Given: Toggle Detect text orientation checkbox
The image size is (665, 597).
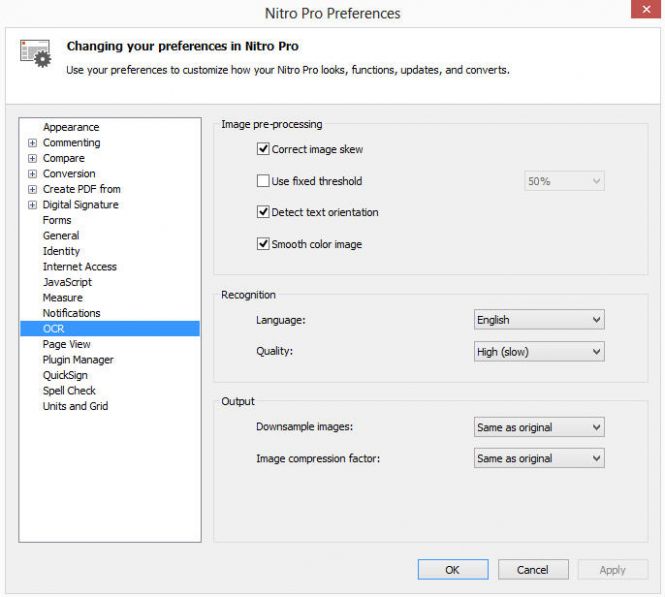Looking at the screenshot, I should (x=263, y=212).
